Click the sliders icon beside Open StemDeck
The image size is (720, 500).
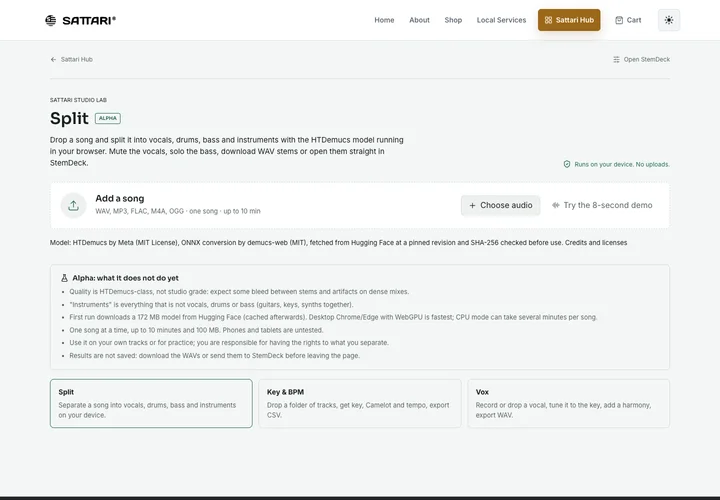(x=616, y=59)
